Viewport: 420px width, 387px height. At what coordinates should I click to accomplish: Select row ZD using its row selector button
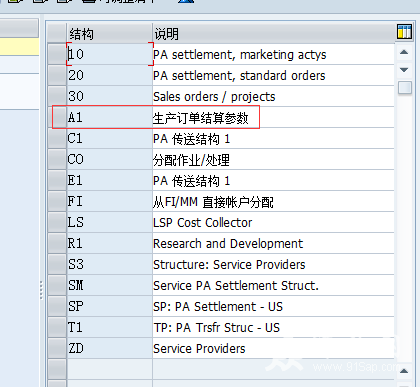pyautogui.click(x=57, y=348)
